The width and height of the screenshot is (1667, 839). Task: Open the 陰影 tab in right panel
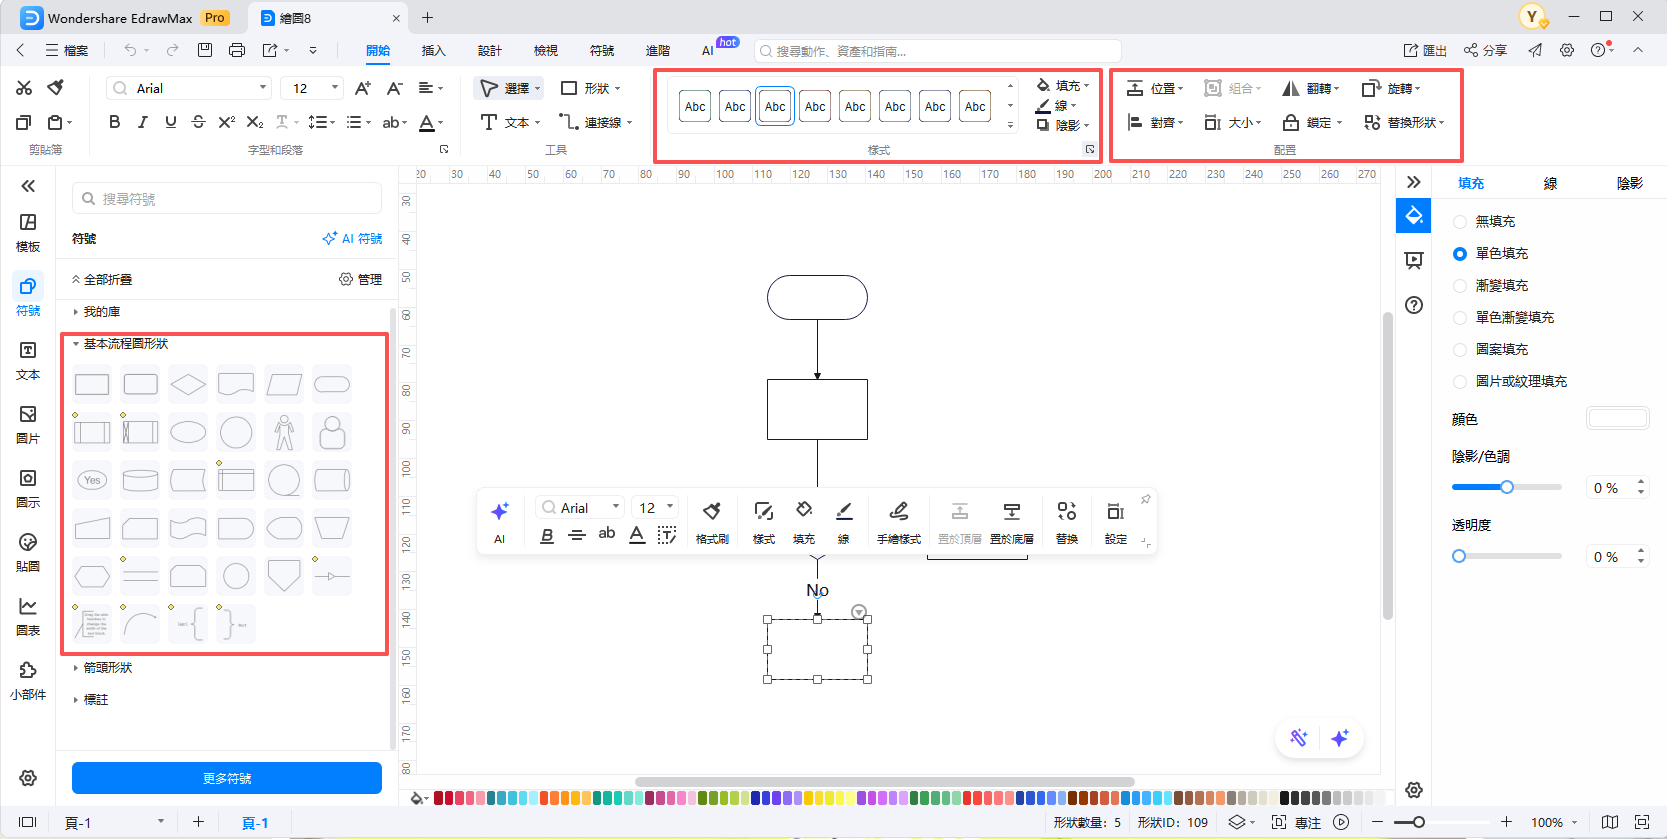click(1629, 183)
